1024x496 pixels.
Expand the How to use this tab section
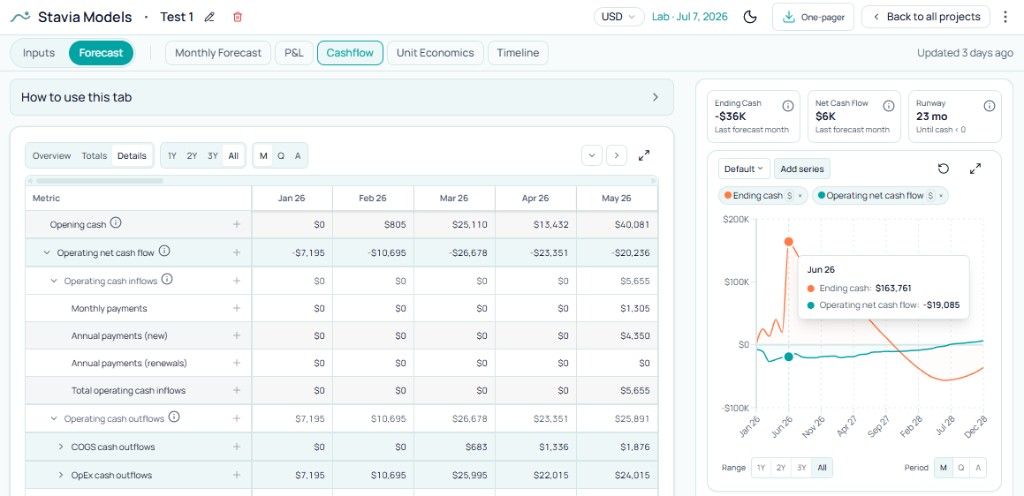pos(342,97)
